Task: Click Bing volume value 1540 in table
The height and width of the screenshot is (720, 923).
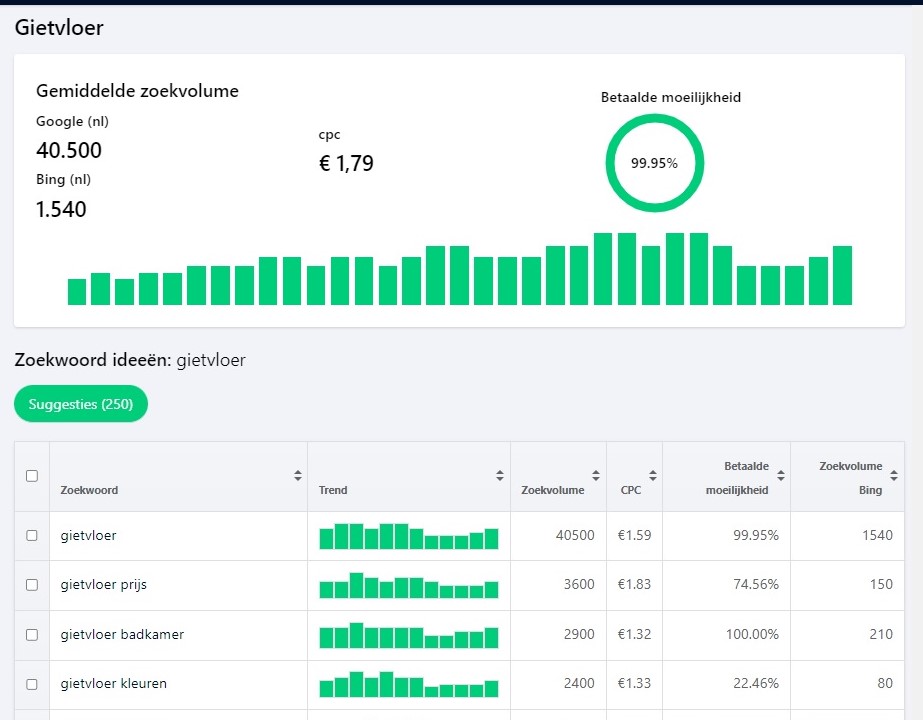Action: click(878, 535)
